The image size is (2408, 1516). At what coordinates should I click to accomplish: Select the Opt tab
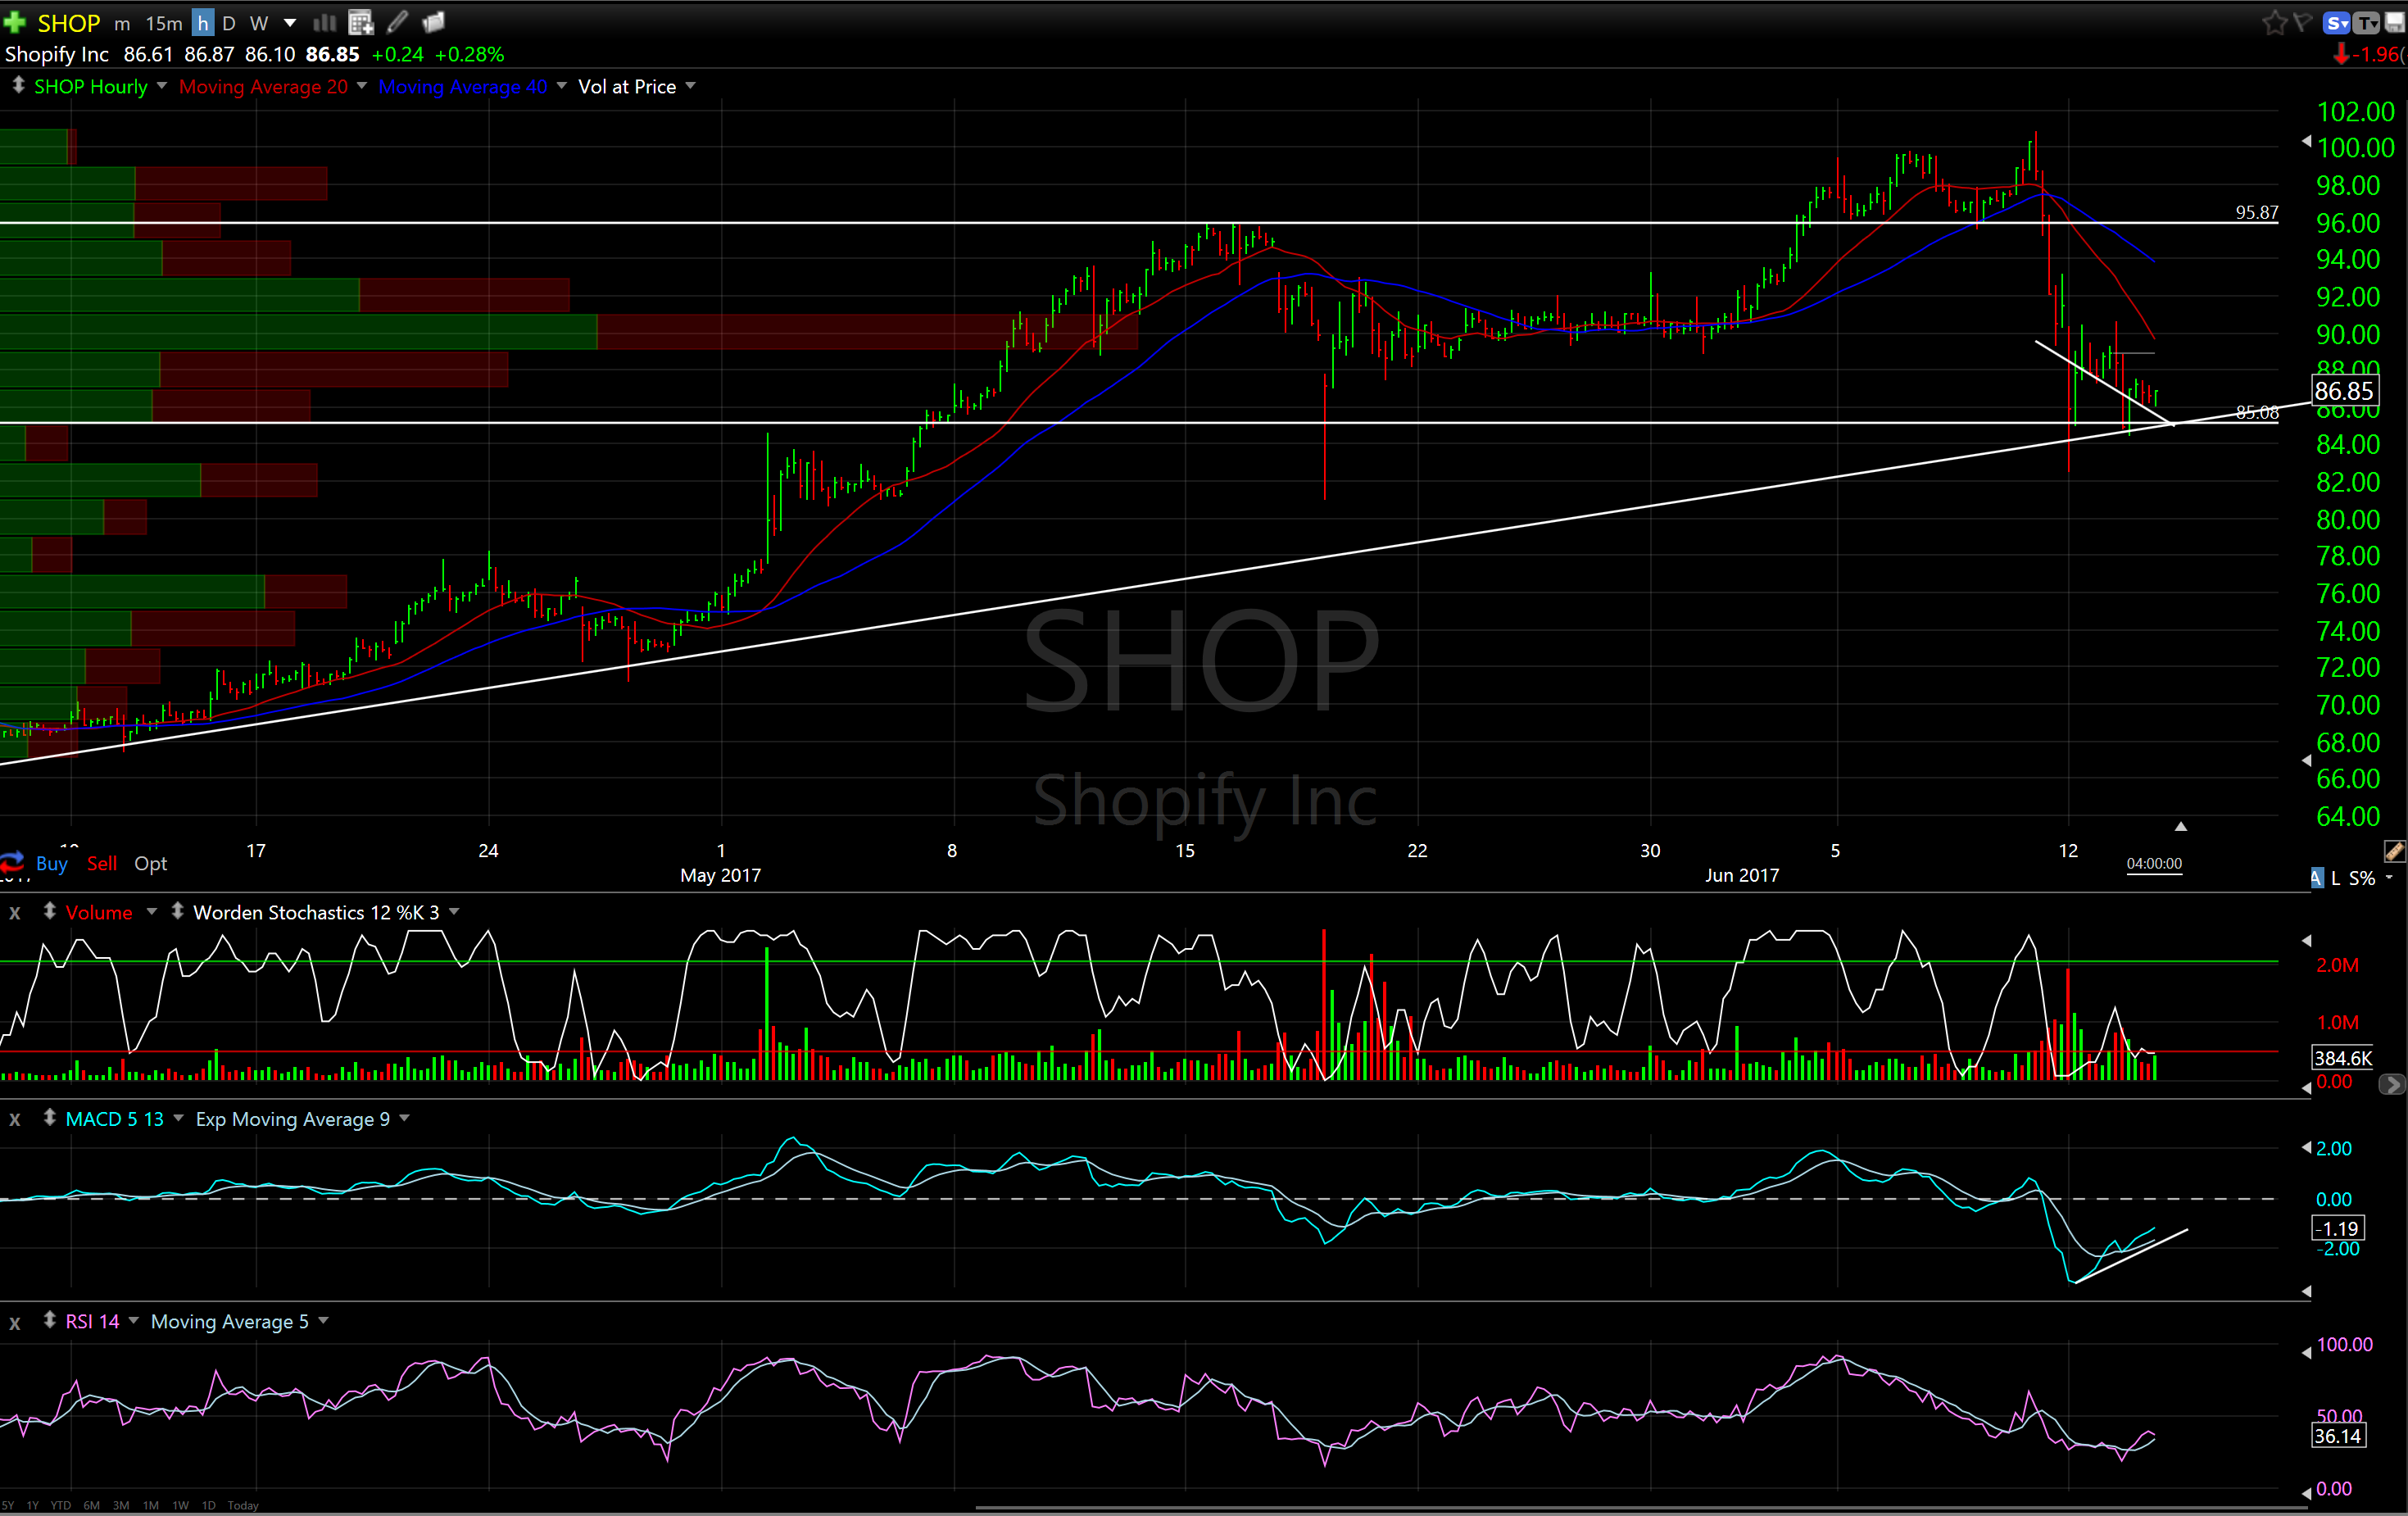[x=150, y=863]
